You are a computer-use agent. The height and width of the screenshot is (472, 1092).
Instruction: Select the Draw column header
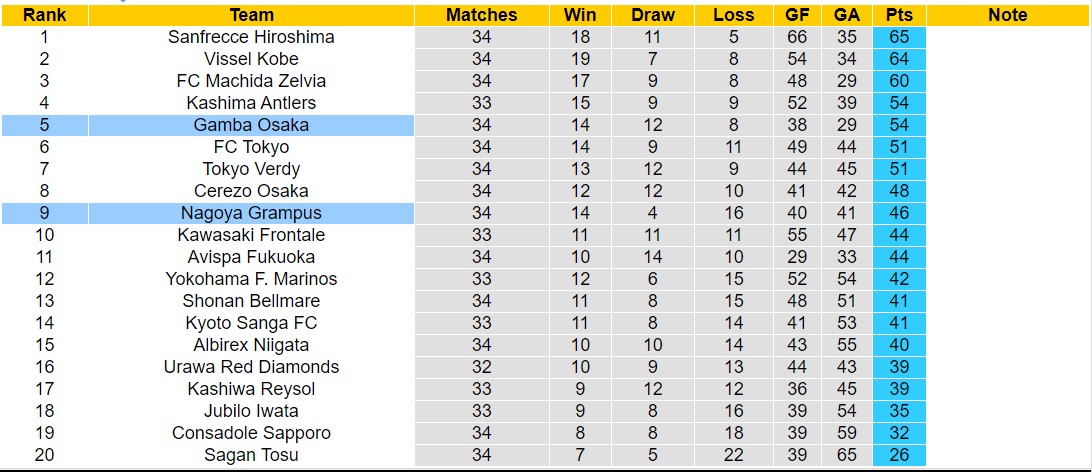pos(653,15)
